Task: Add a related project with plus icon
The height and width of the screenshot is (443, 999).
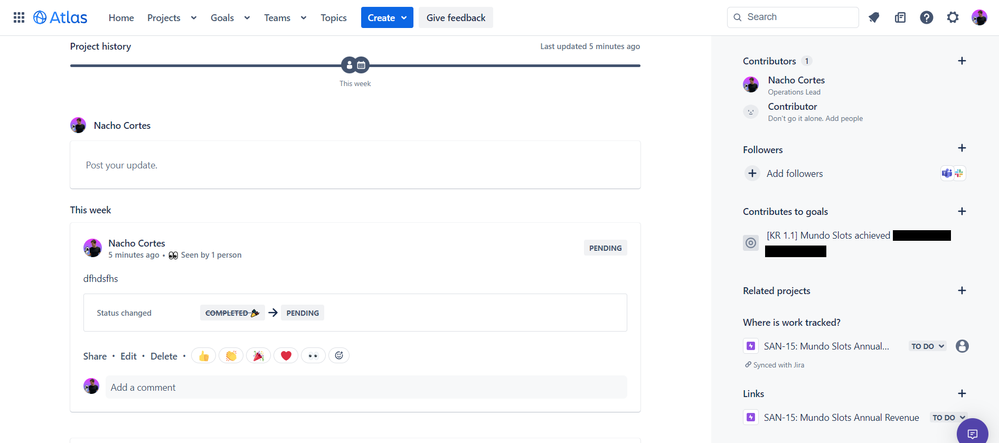Action: (962, 291)
